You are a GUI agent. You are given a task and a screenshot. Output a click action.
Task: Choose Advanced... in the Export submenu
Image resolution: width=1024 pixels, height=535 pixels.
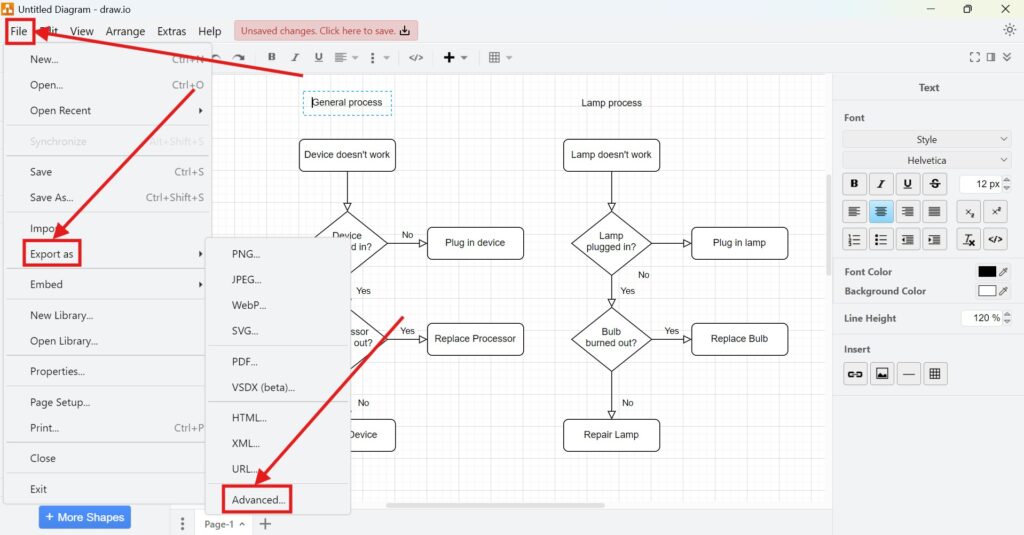click(x=258, y=500)
